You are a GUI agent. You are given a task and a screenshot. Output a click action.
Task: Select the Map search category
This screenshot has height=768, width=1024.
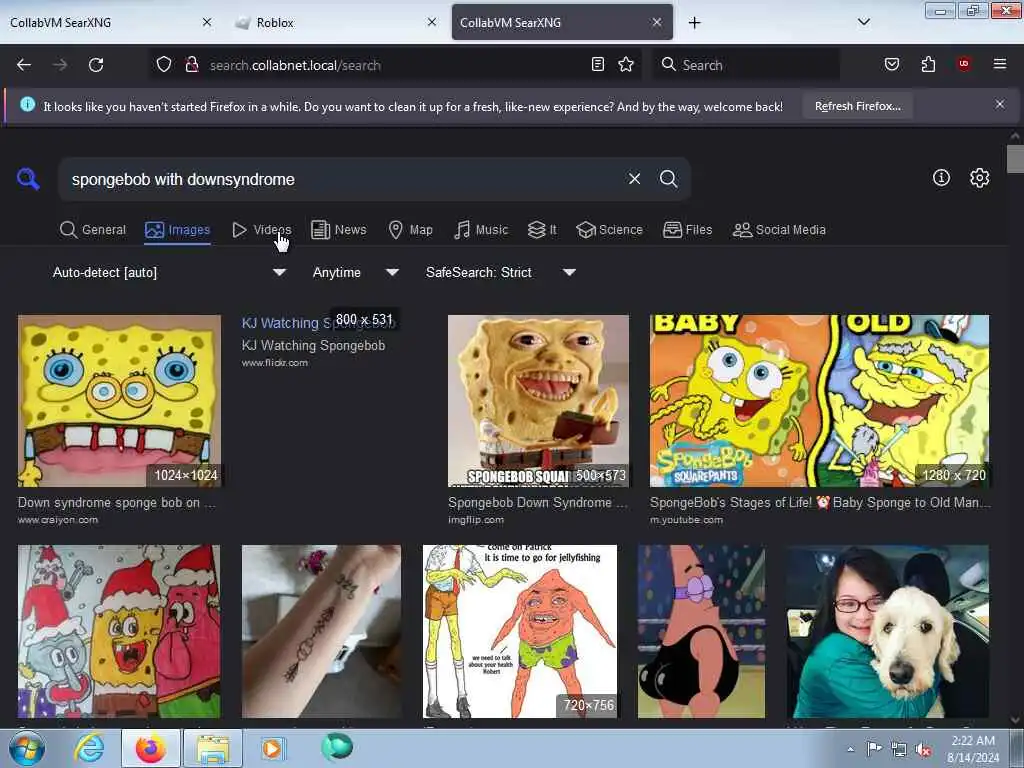coord(410,230)
